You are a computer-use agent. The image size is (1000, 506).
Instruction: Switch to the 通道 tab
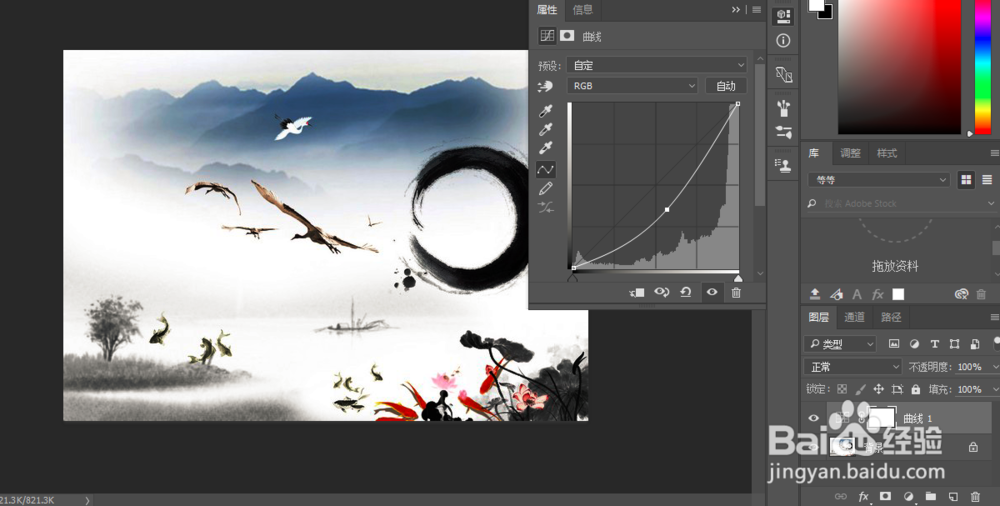(854, 317)
